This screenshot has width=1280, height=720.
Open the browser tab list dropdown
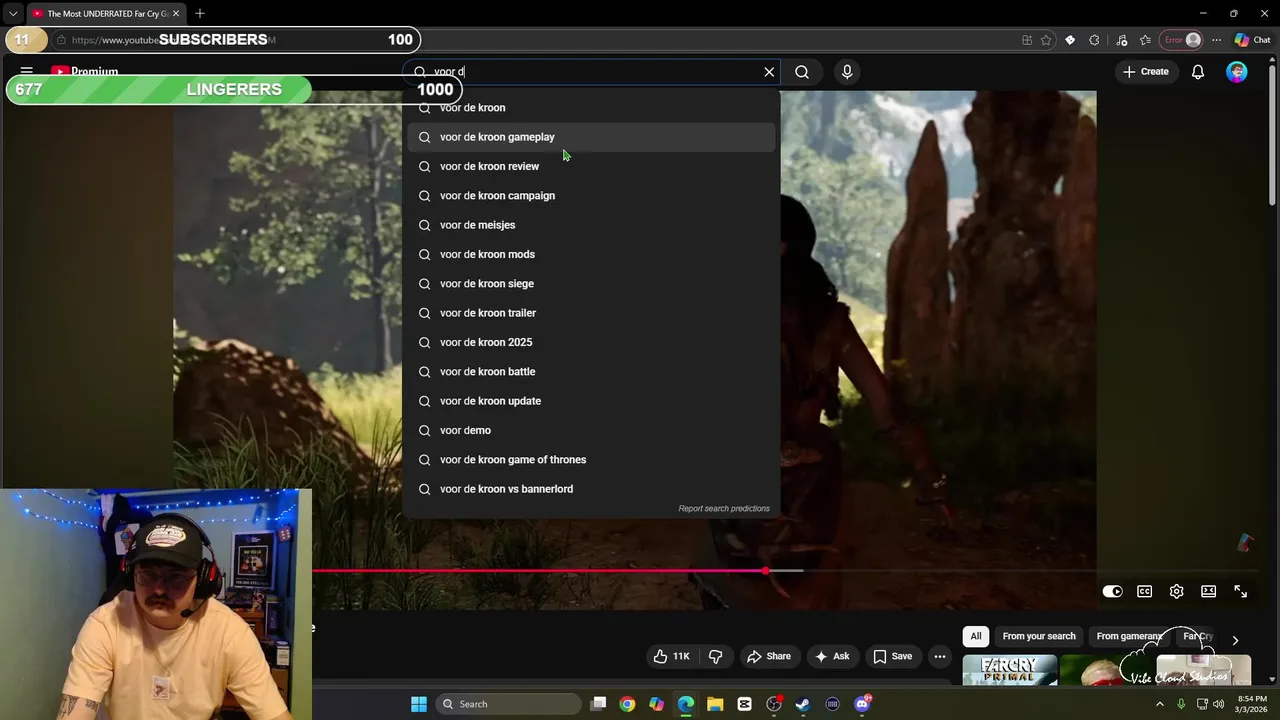12,14
